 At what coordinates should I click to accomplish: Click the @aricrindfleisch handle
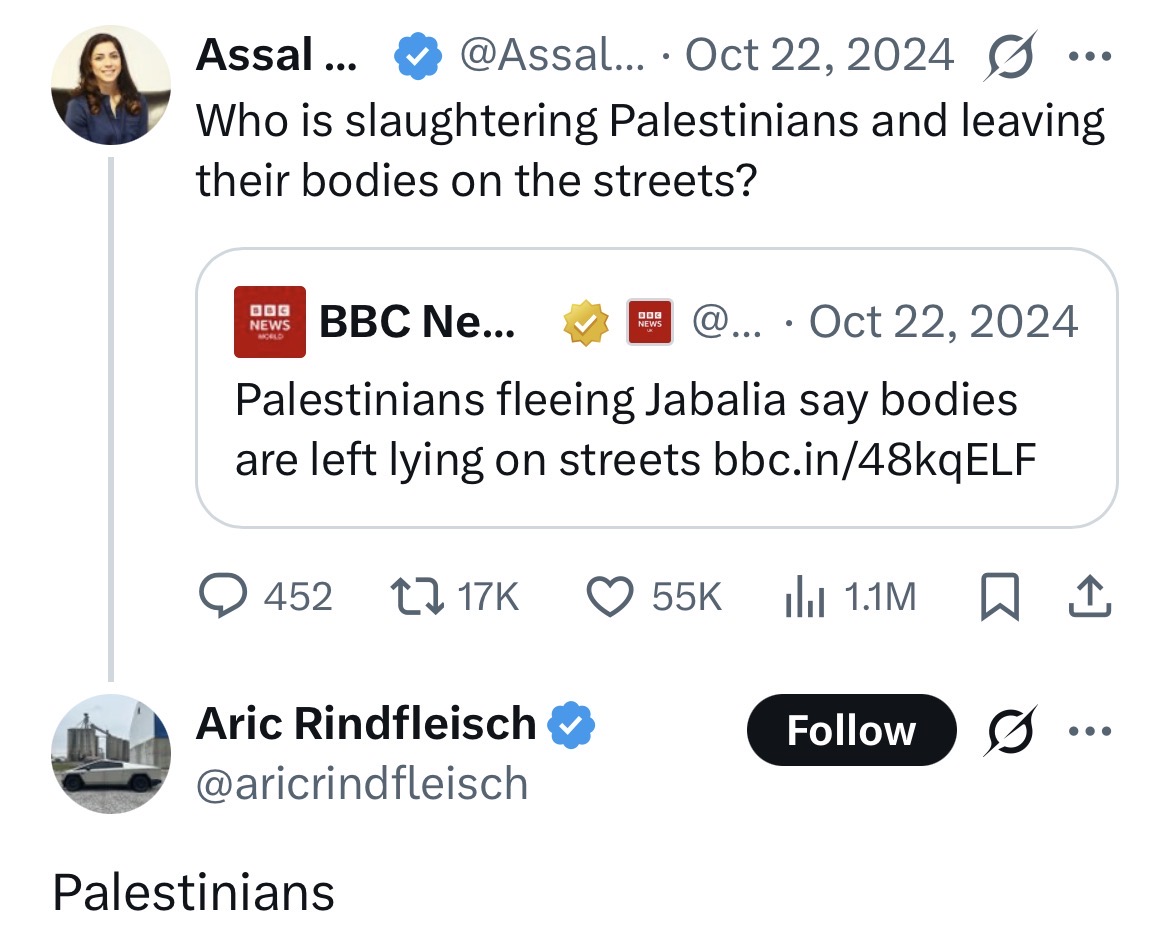(362, 784)
